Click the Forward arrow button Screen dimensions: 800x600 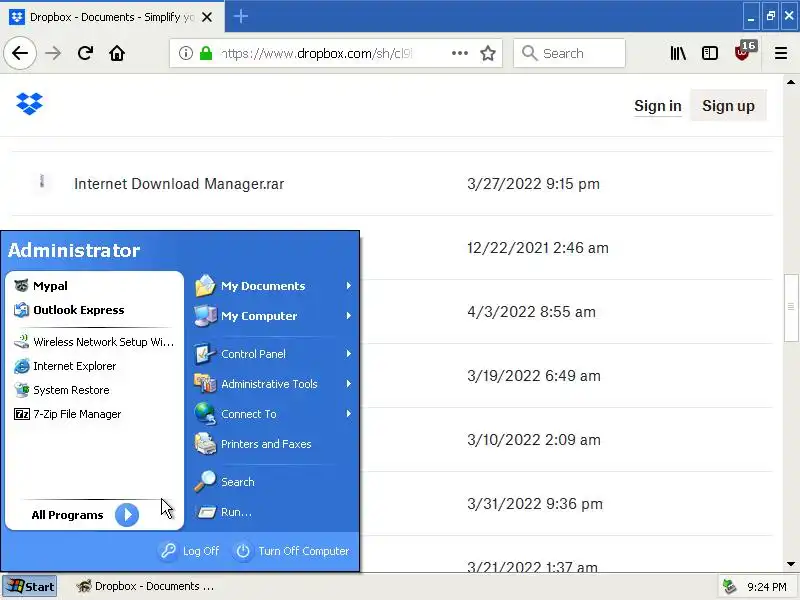pyautogui.click(x=53, y=53)
